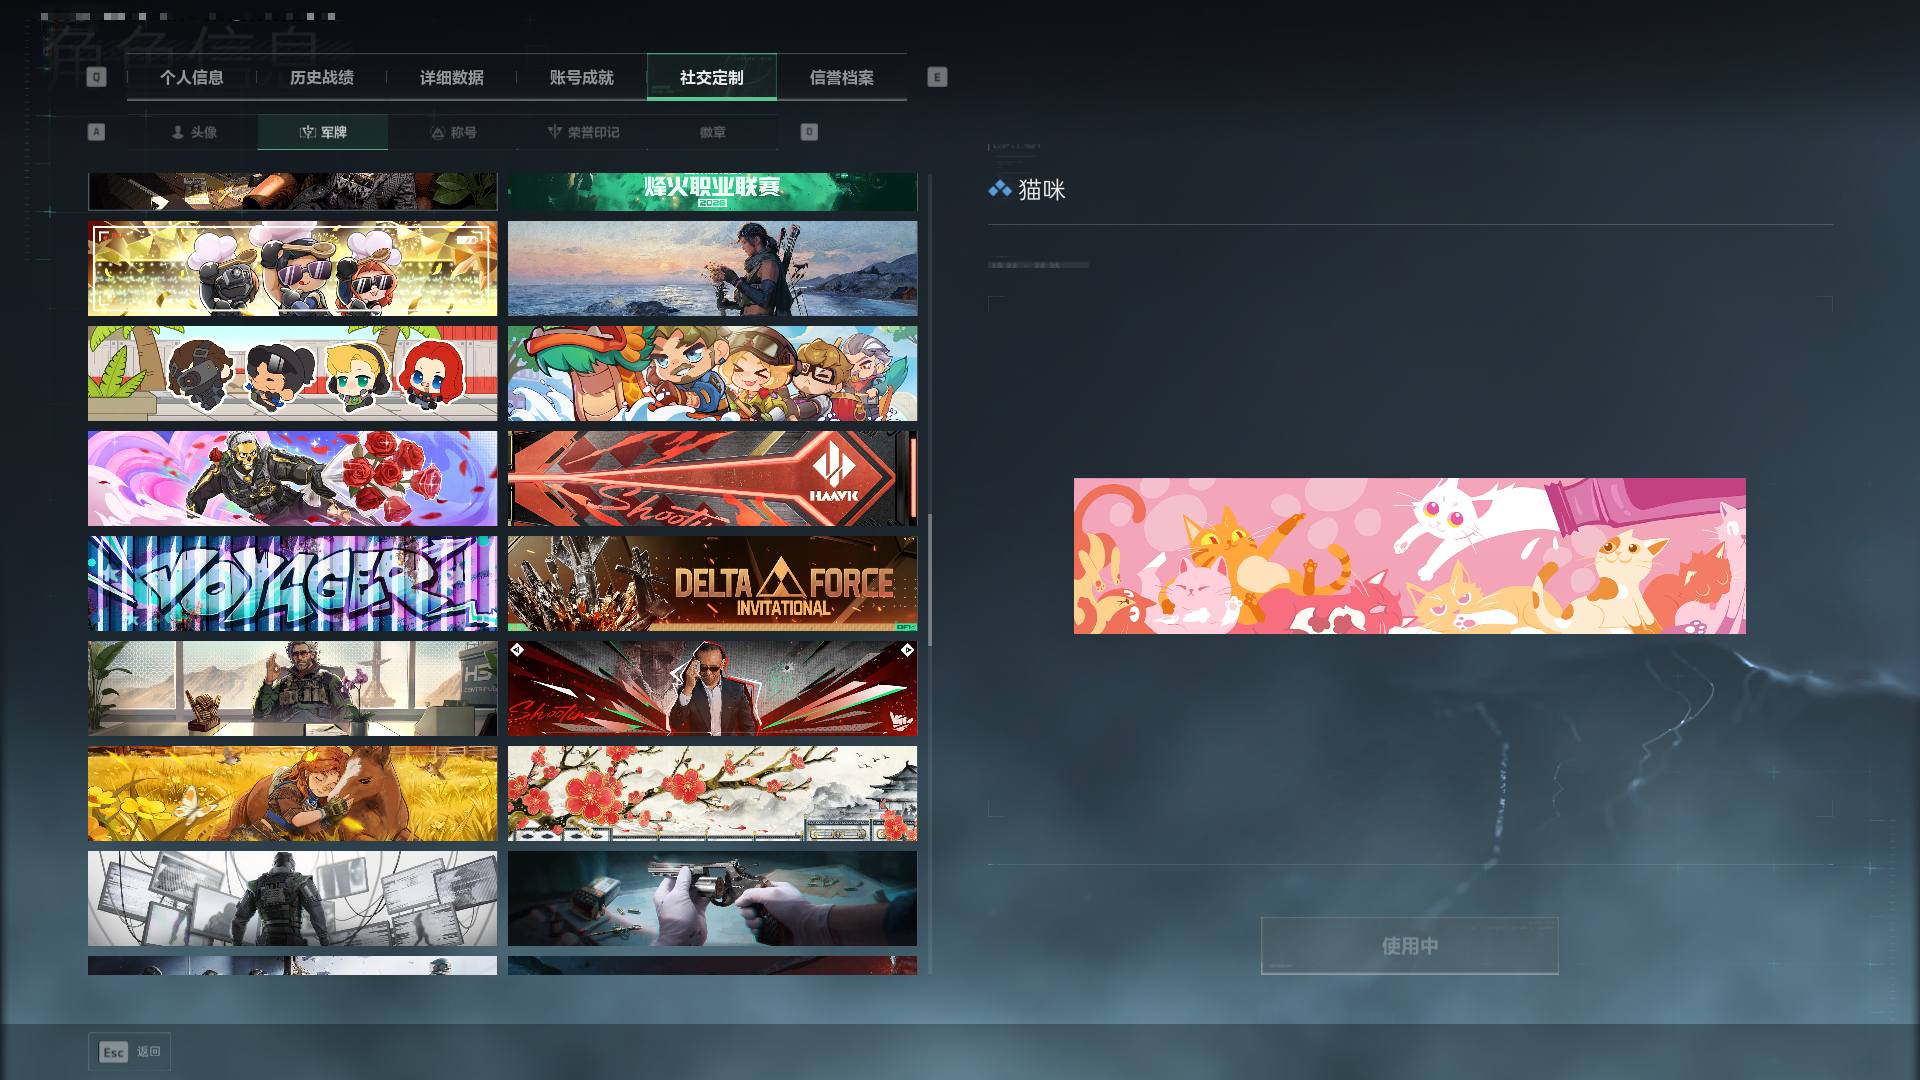Pick the plum blossom ink painting banner

click(x=712, y=793)
